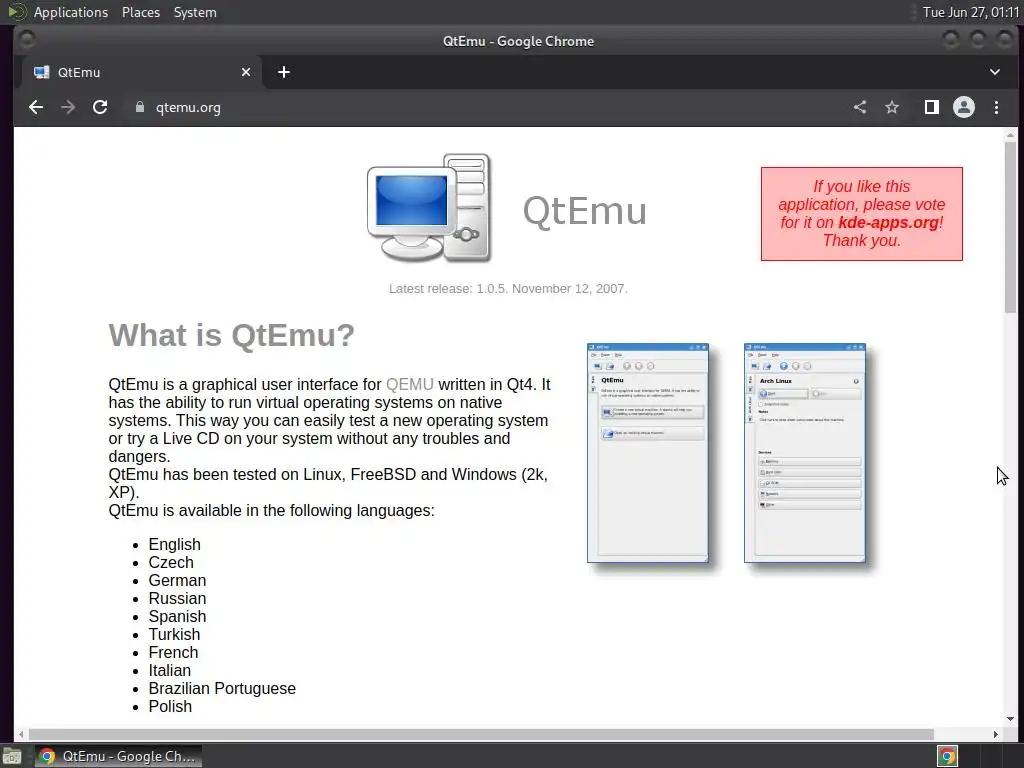Click the "English" list item
The image size is (1024, 768).
click(174, 545)
